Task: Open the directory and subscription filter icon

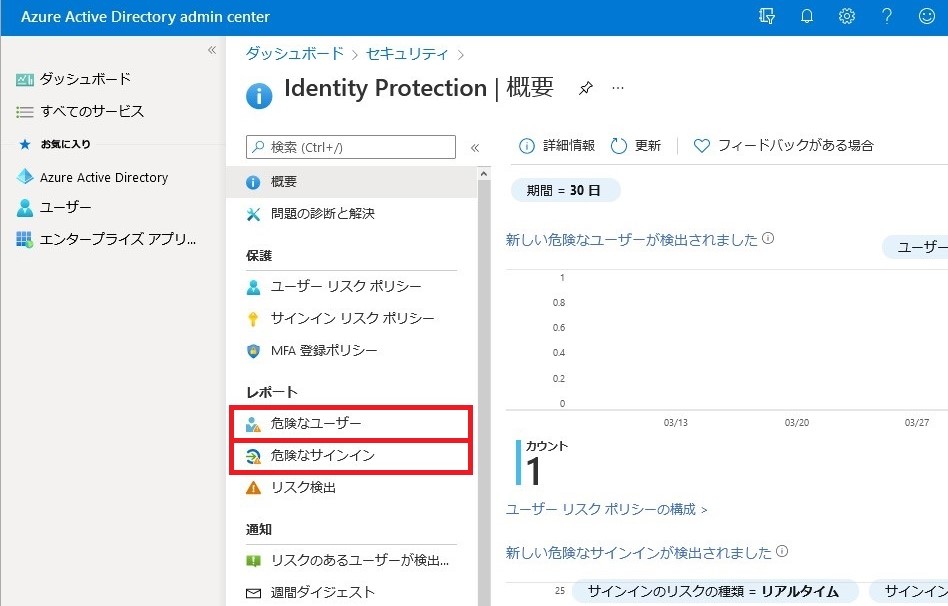Action: click(767, 16)
